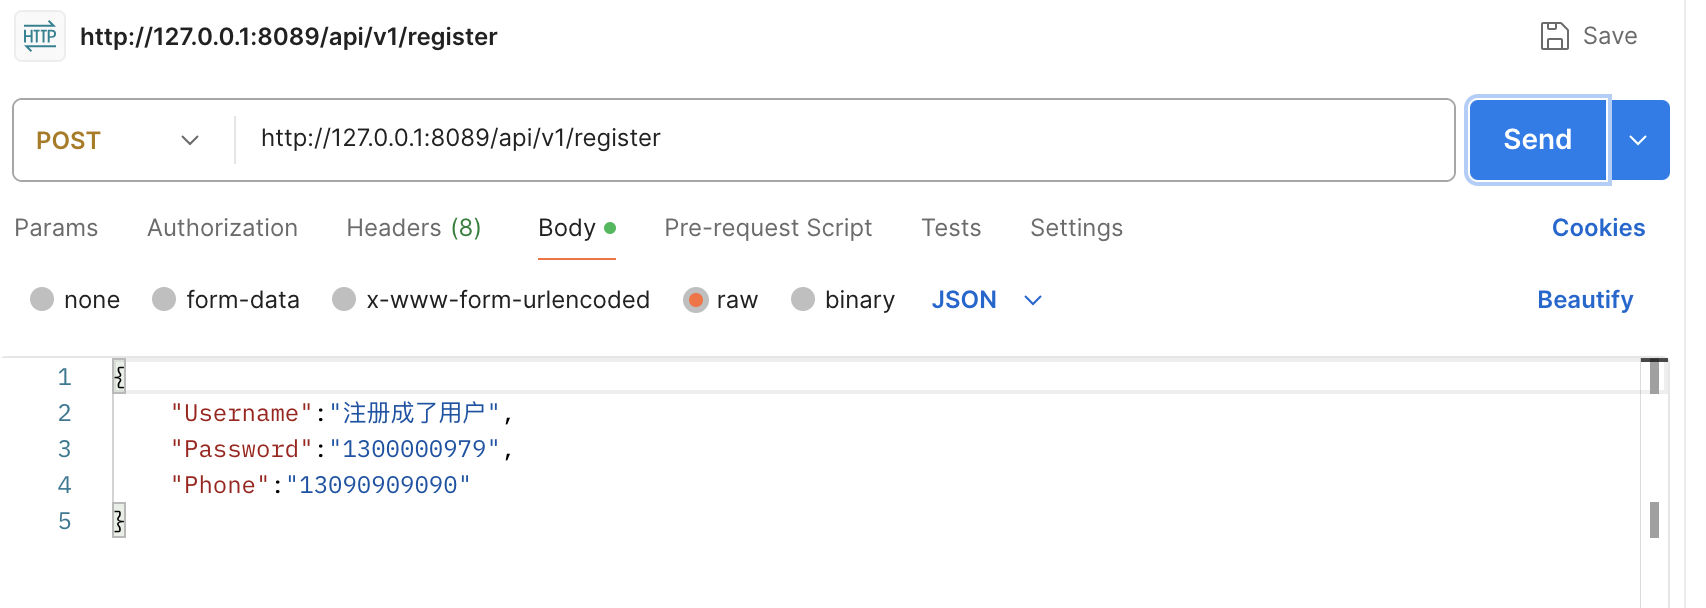The width and height of the screenshot is (1706, 608).
Task: Switch to the Params tab
Action: tap(56, 228)
